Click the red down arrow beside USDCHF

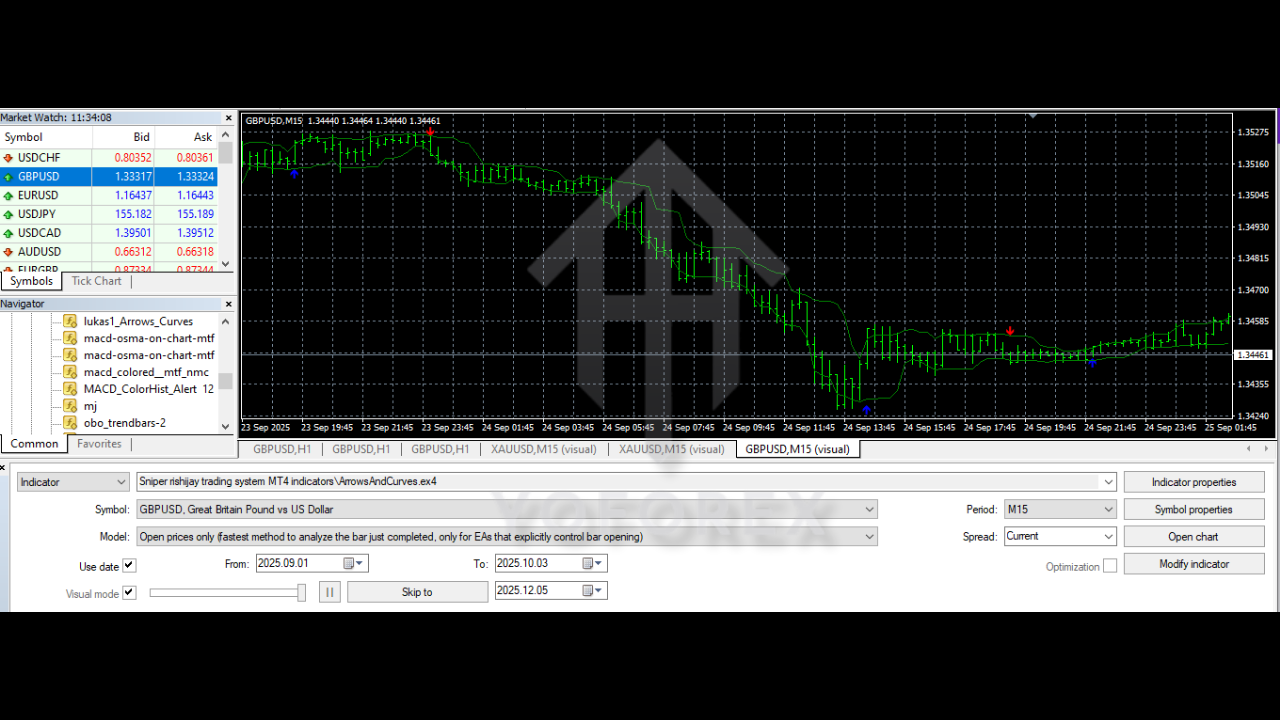[x=9, y=157]
